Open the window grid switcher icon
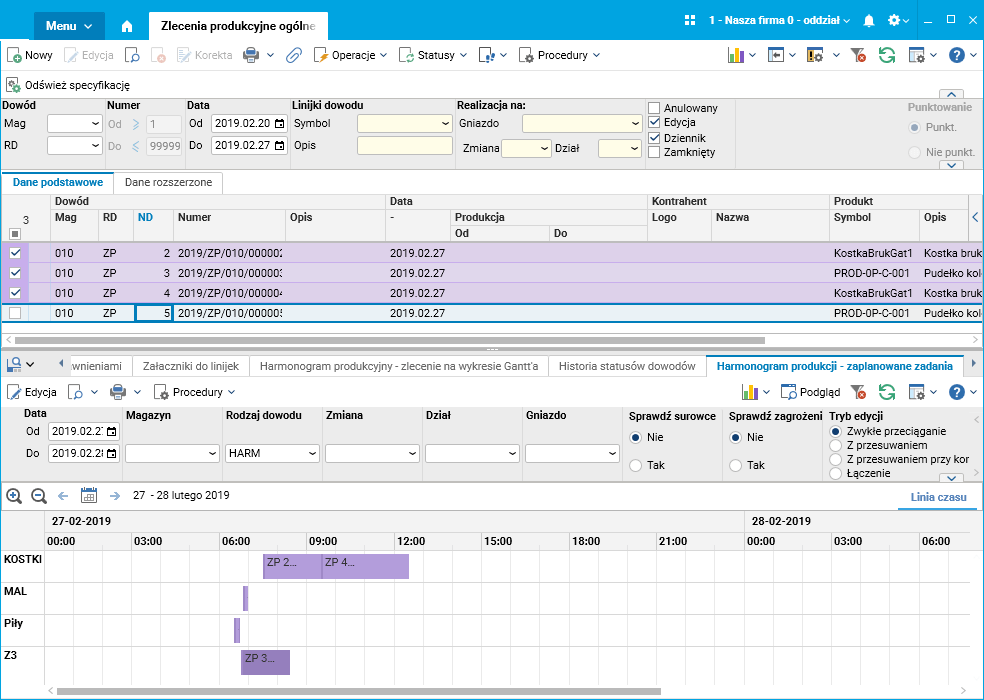This screenshot has height=700, width=984. [x=690, y=20]
